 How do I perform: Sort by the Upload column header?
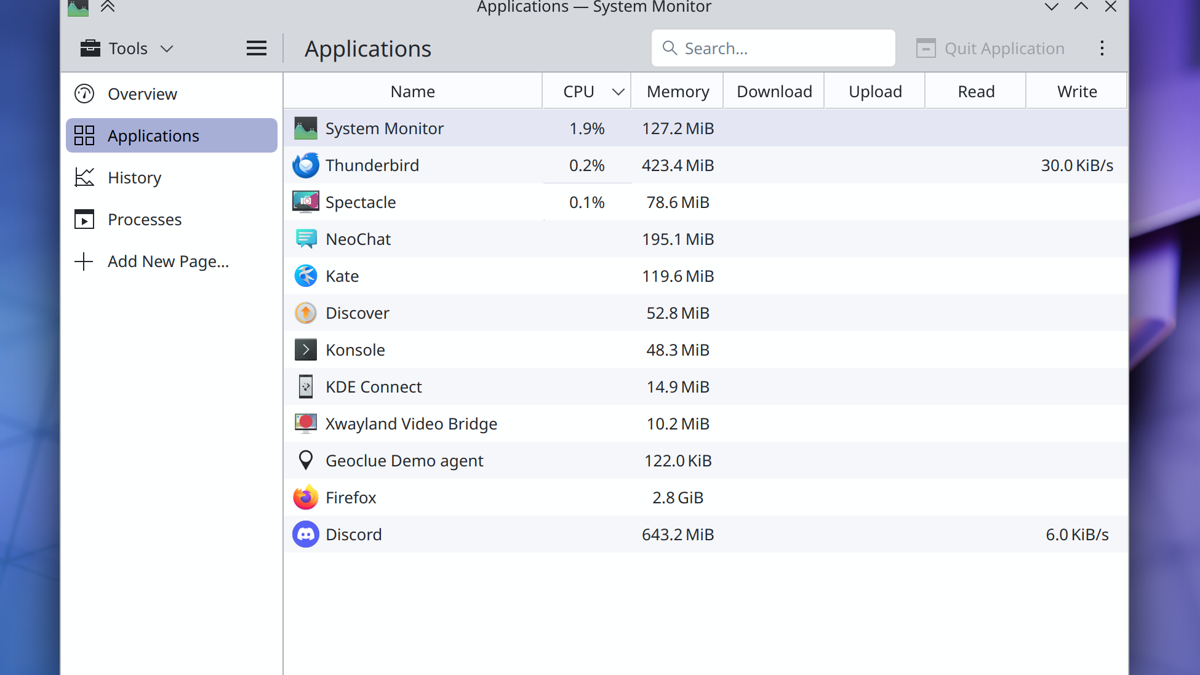(x=875, y=91)
